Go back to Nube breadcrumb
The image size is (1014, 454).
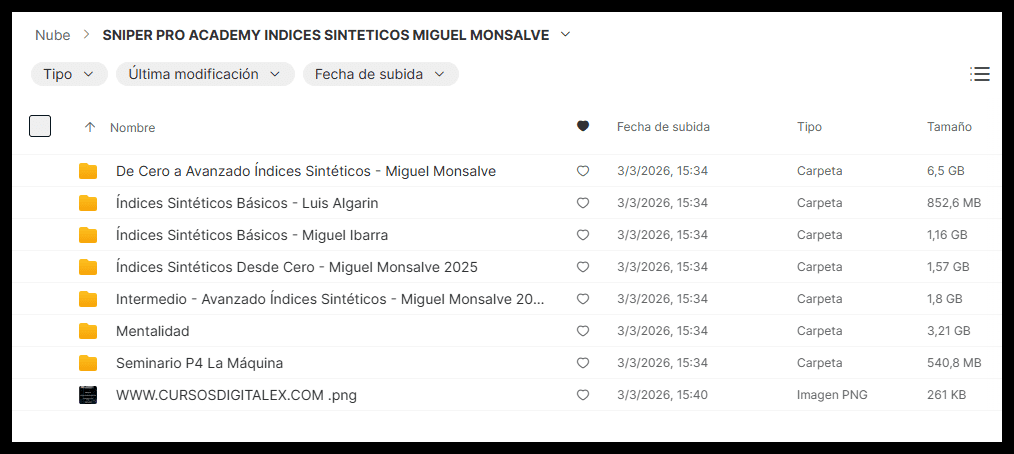(x=52, y=35)
